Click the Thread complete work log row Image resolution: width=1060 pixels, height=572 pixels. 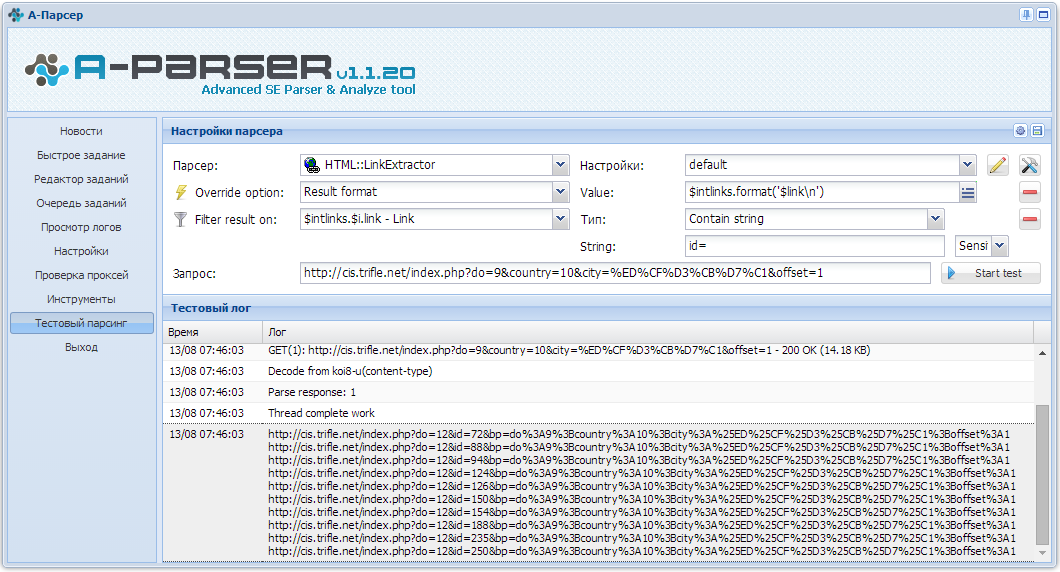598,413
